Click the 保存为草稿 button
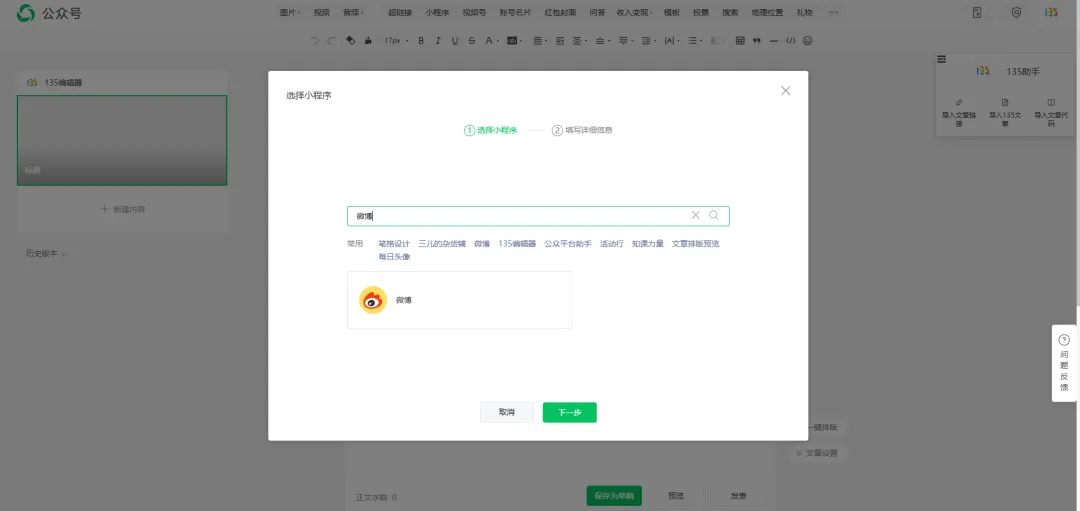This screenshot has width=1080, height=511. click(614, 496)
